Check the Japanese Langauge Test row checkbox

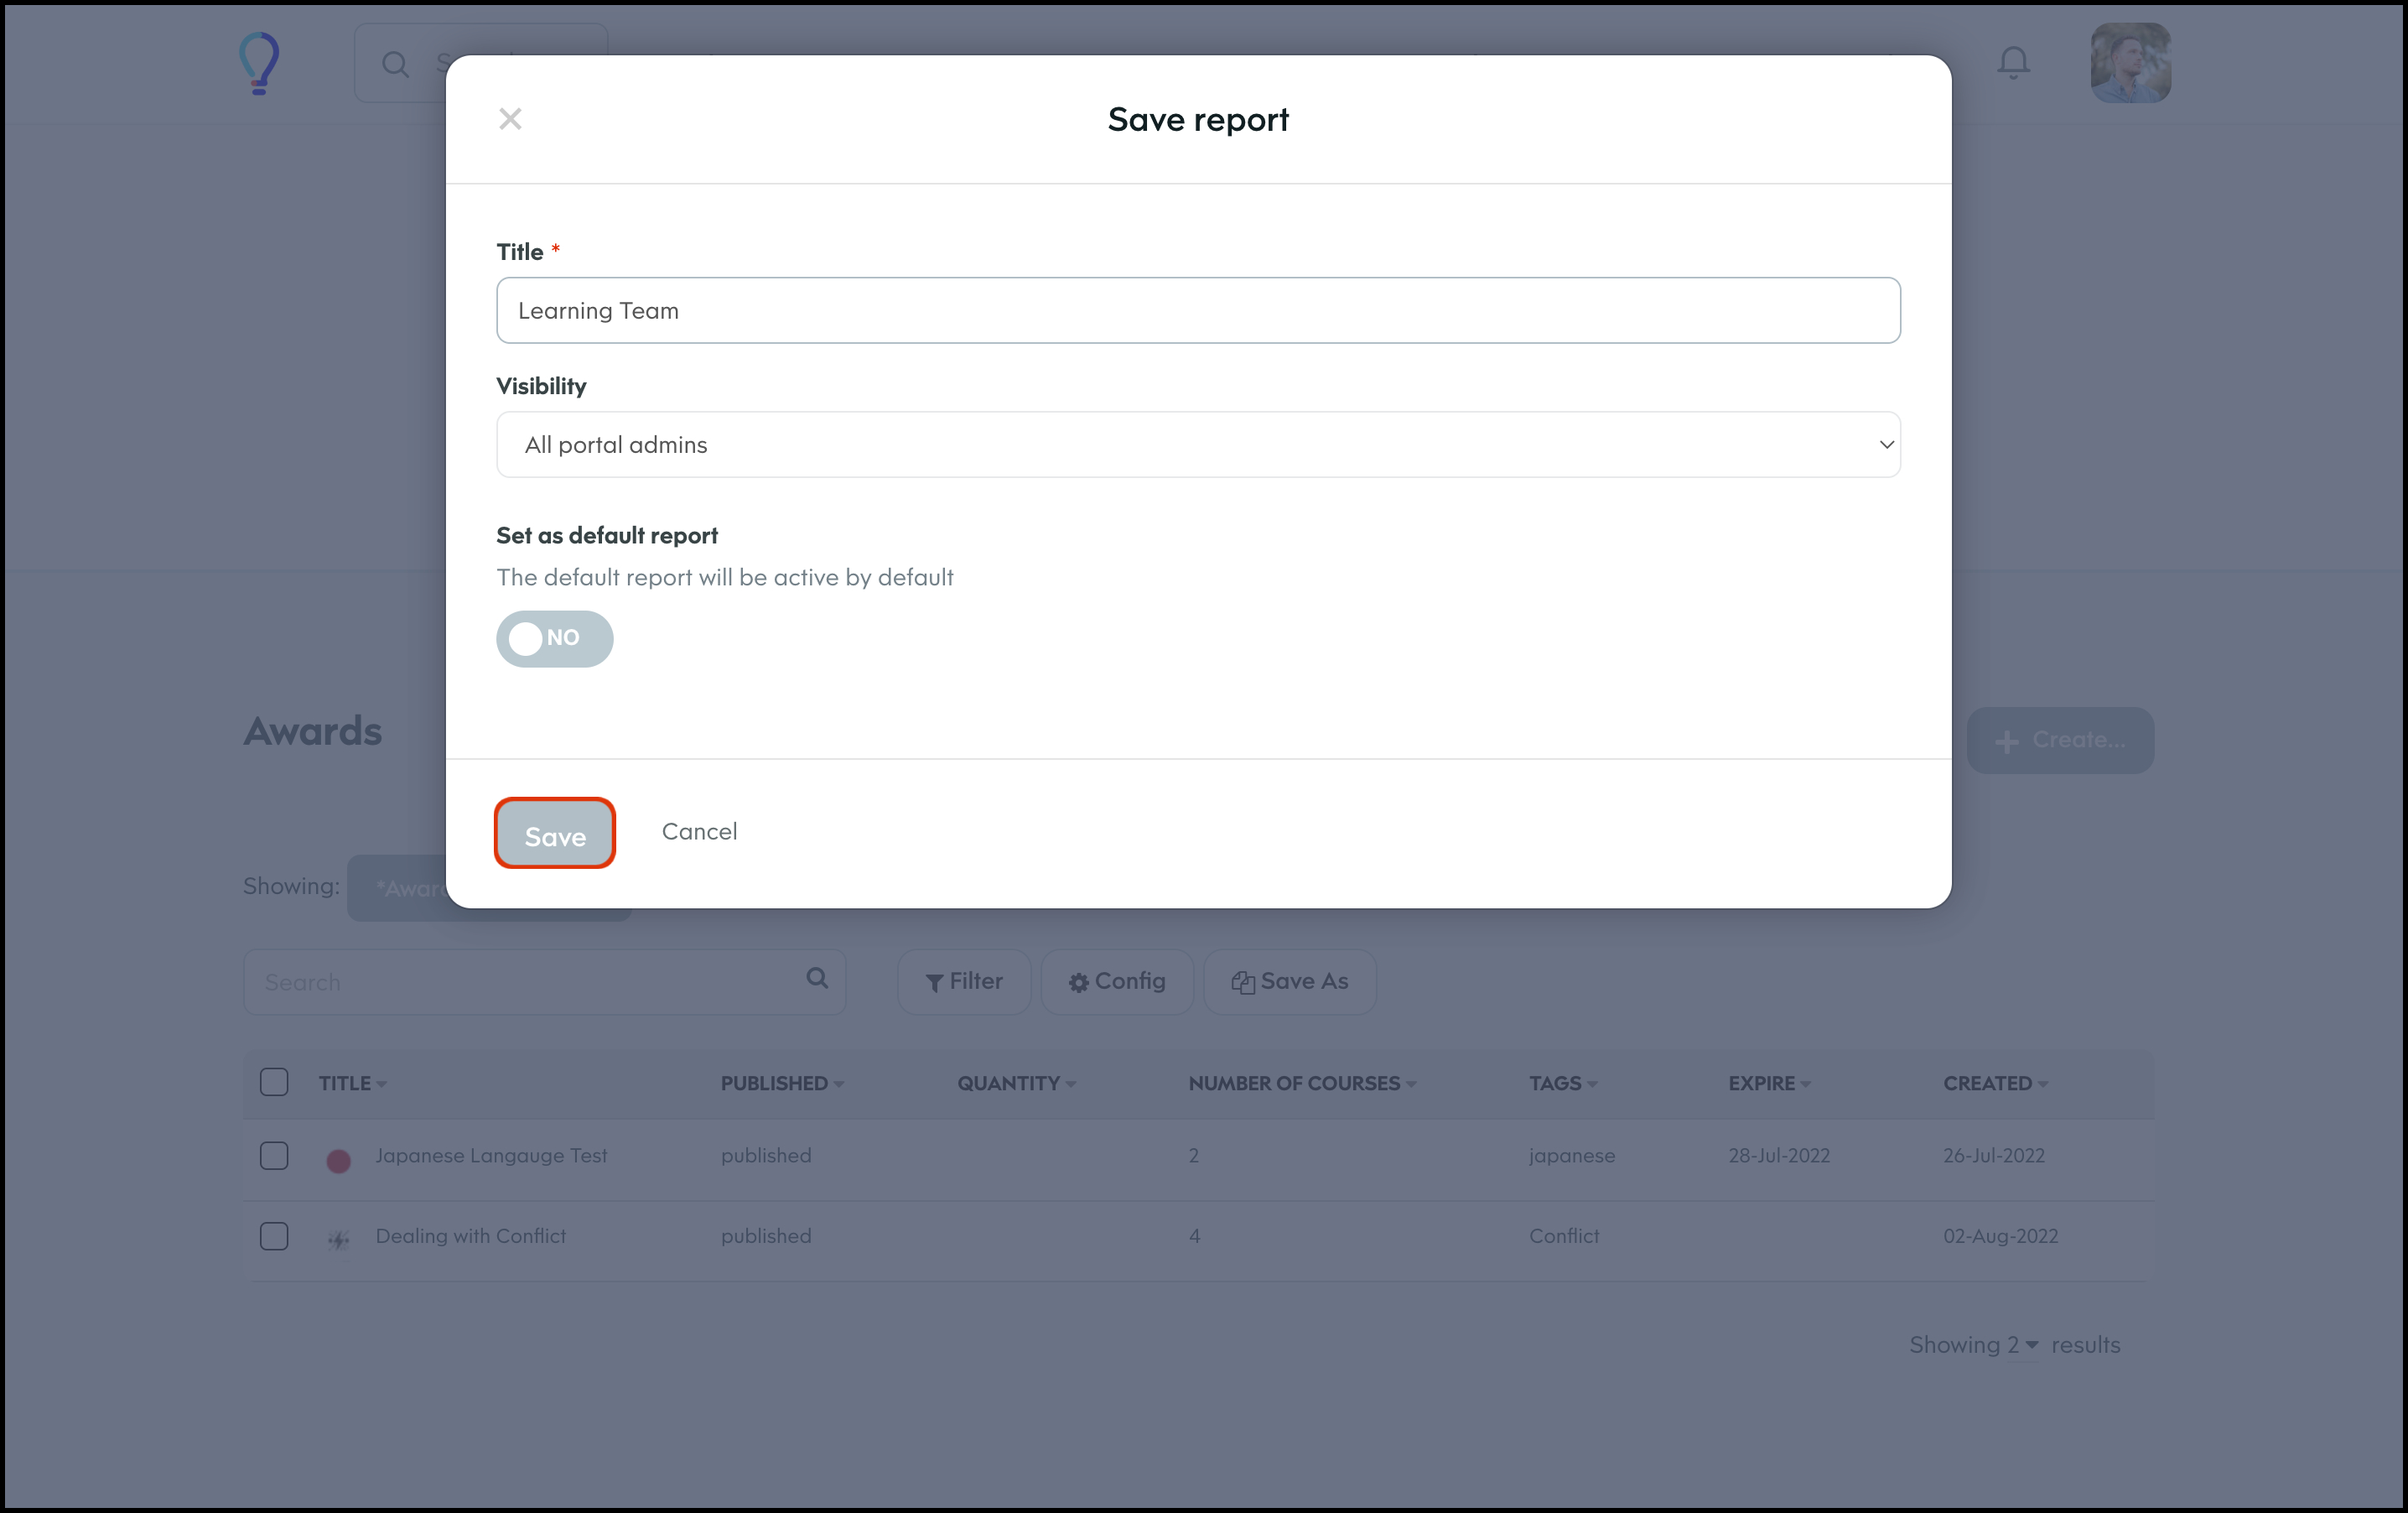coord(274,1155)
